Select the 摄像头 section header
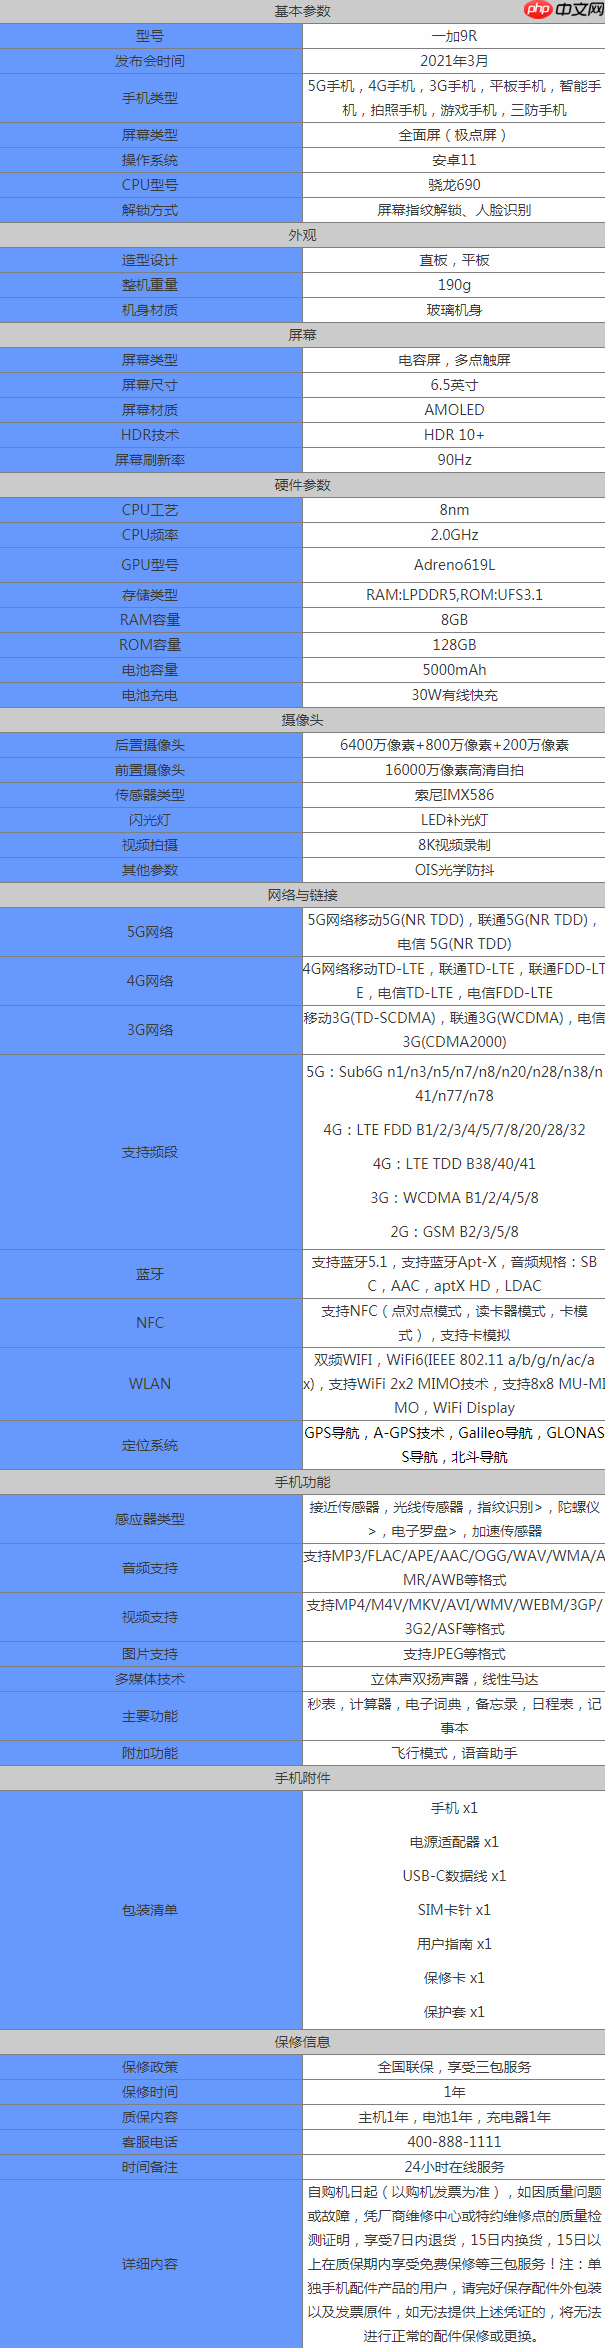This screenshot has height=2348, width=605. [302, 720]
